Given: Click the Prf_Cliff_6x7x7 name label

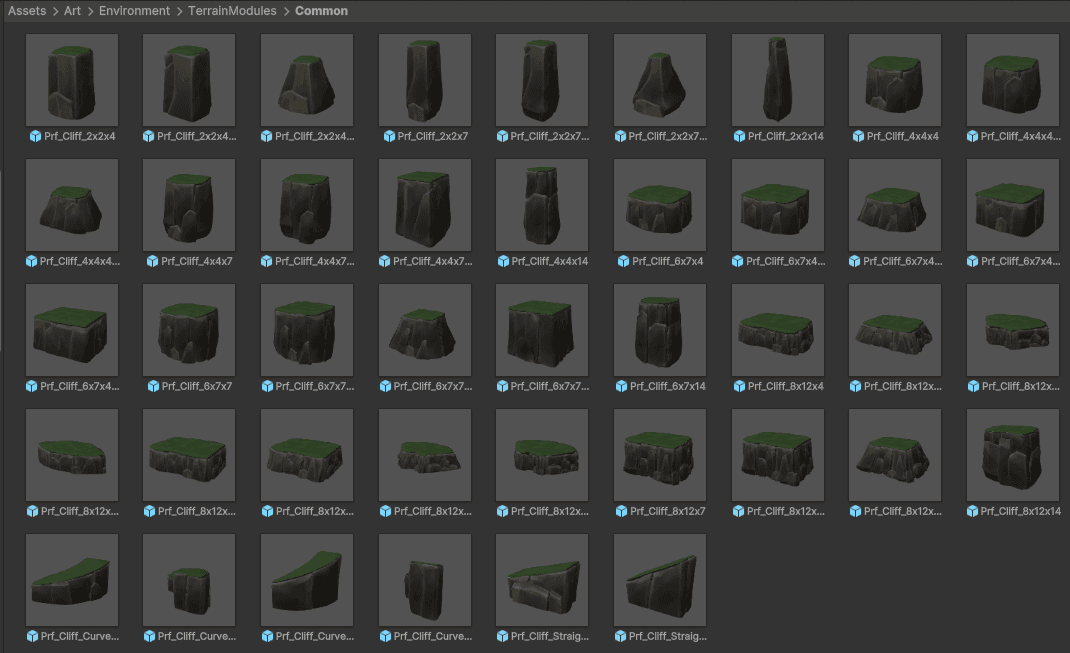Looking at the screenshot, I should tap(197, 386).
